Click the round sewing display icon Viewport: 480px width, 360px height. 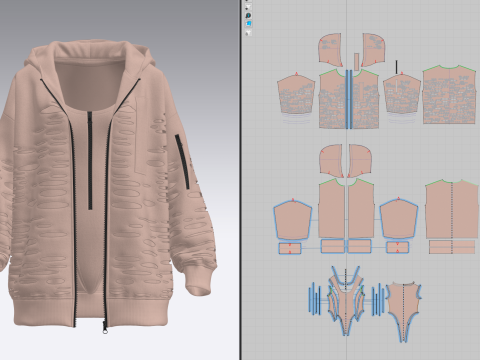pos(248,15)
